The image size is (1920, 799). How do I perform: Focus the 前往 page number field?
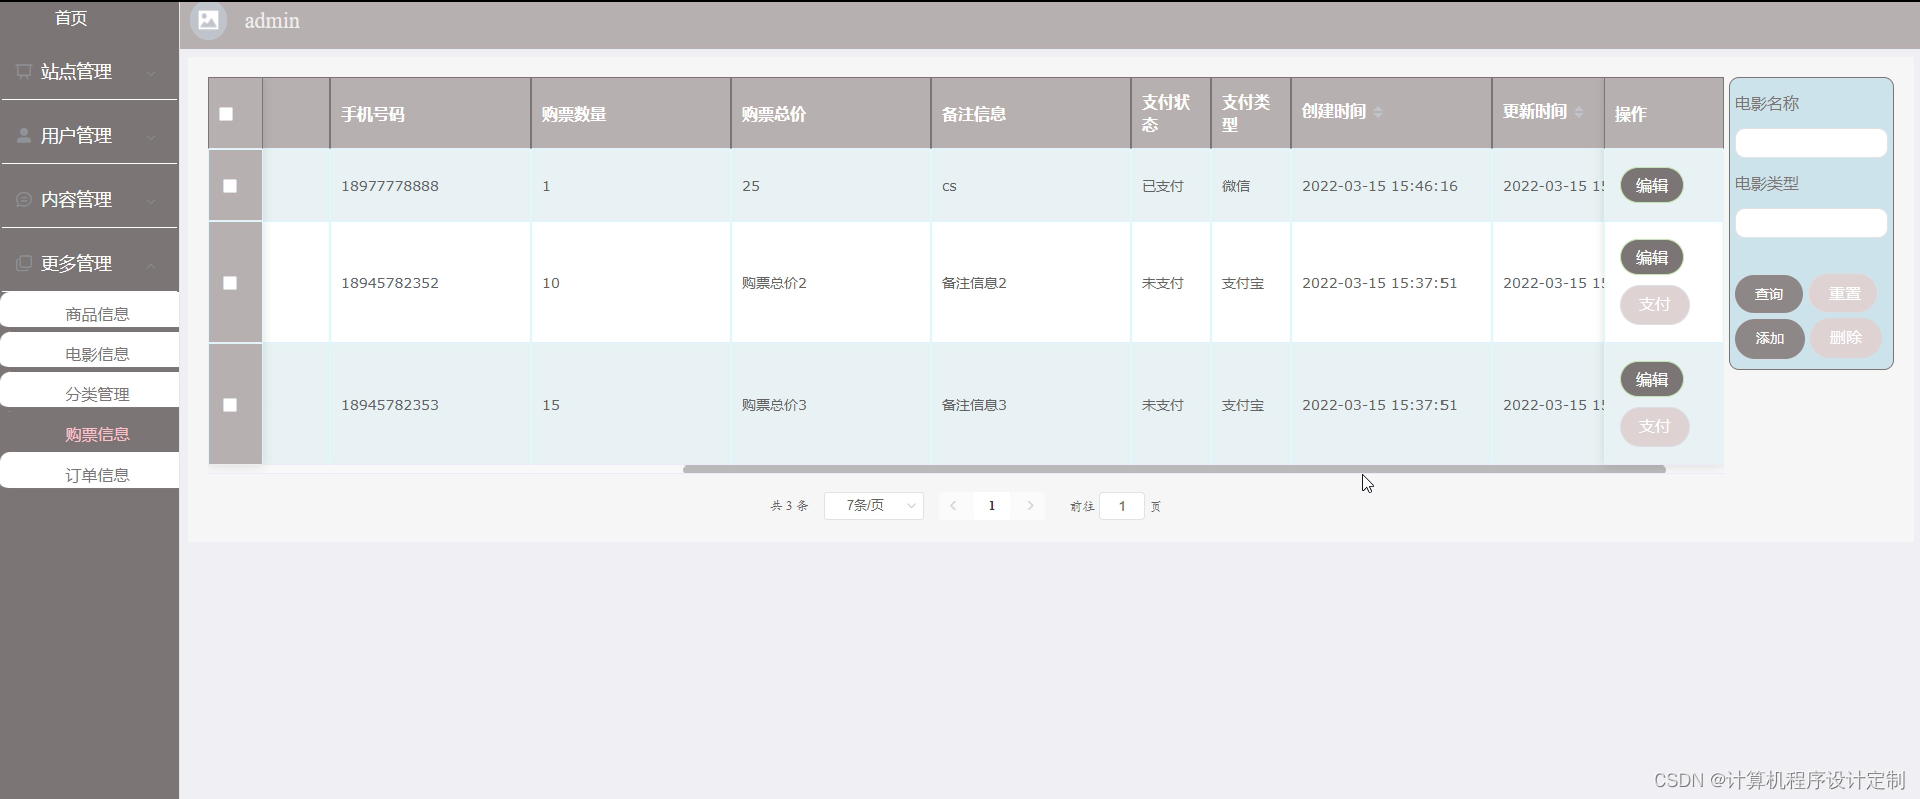[1121, 506]
